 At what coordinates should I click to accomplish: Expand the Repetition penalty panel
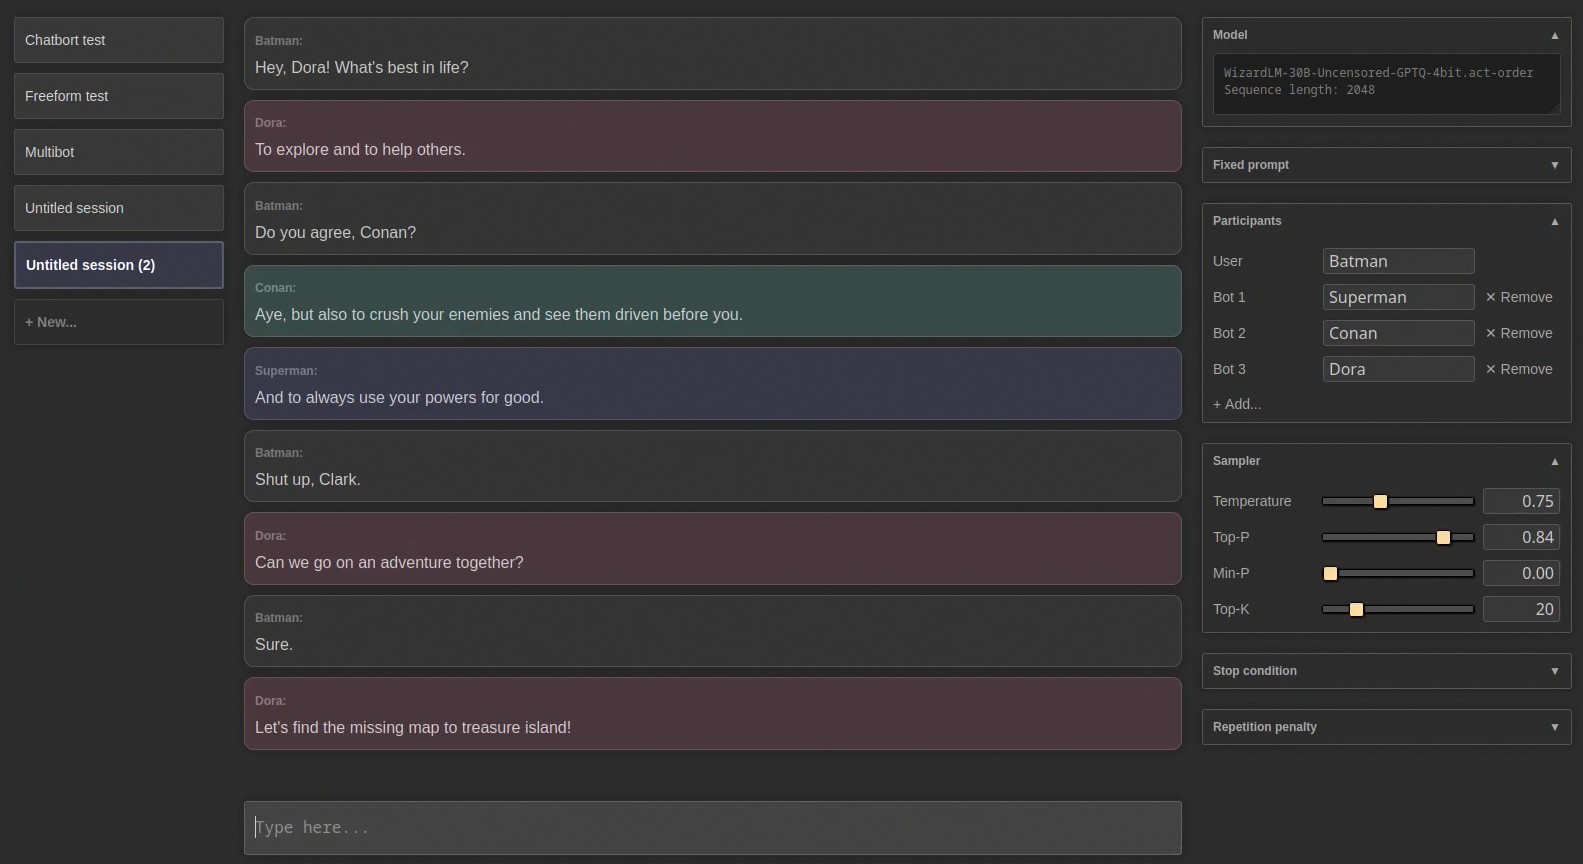pos(1554,727)
